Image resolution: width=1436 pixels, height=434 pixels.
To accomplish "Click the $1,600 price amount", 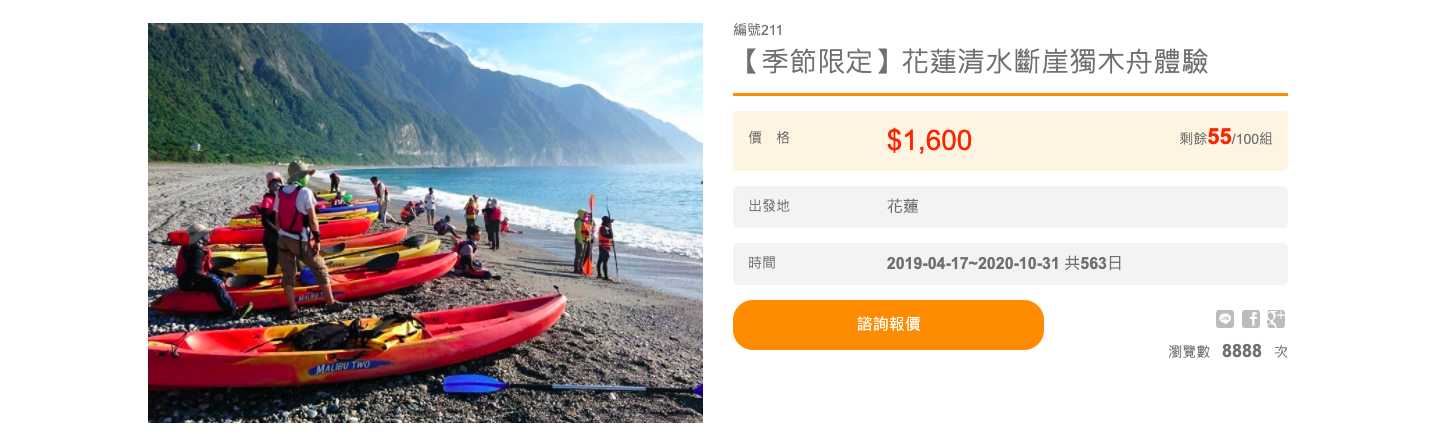I will 929,141.
